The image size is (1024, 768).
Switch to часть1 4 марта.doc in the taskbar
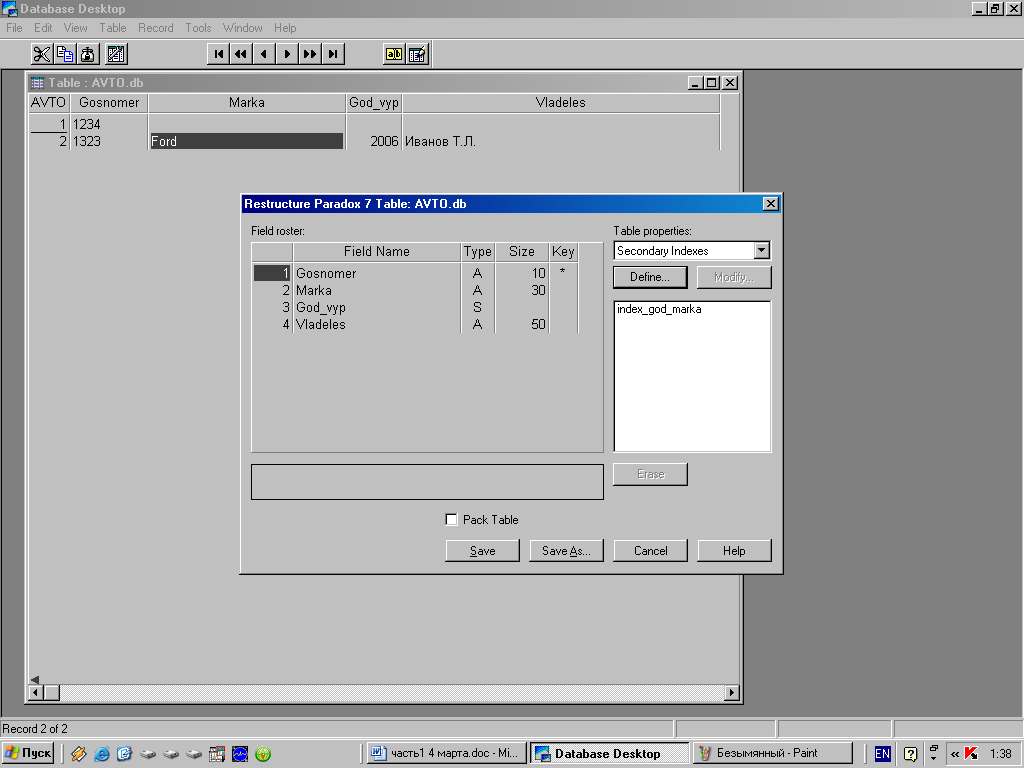[446, 753]
